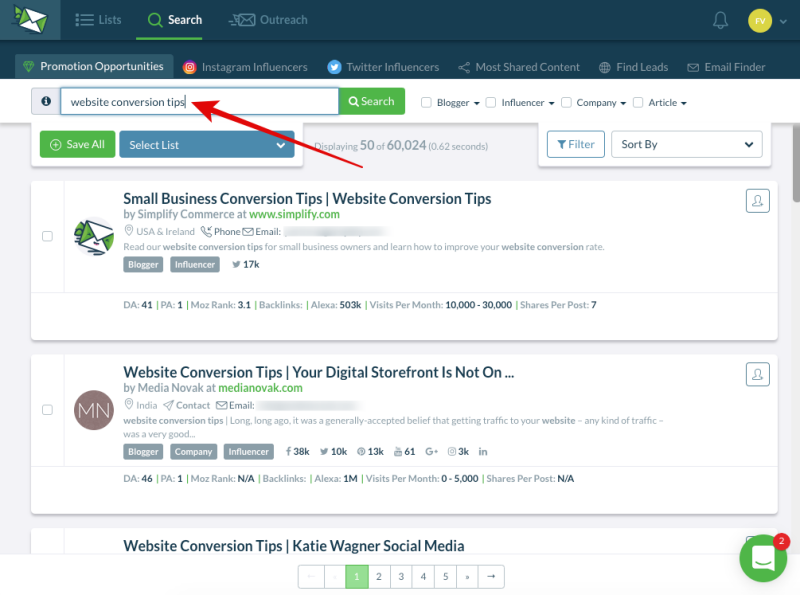This screenshot has width=800, height=595.
Task: Click the envelope logo in the top-left corner
Action: 30,19
